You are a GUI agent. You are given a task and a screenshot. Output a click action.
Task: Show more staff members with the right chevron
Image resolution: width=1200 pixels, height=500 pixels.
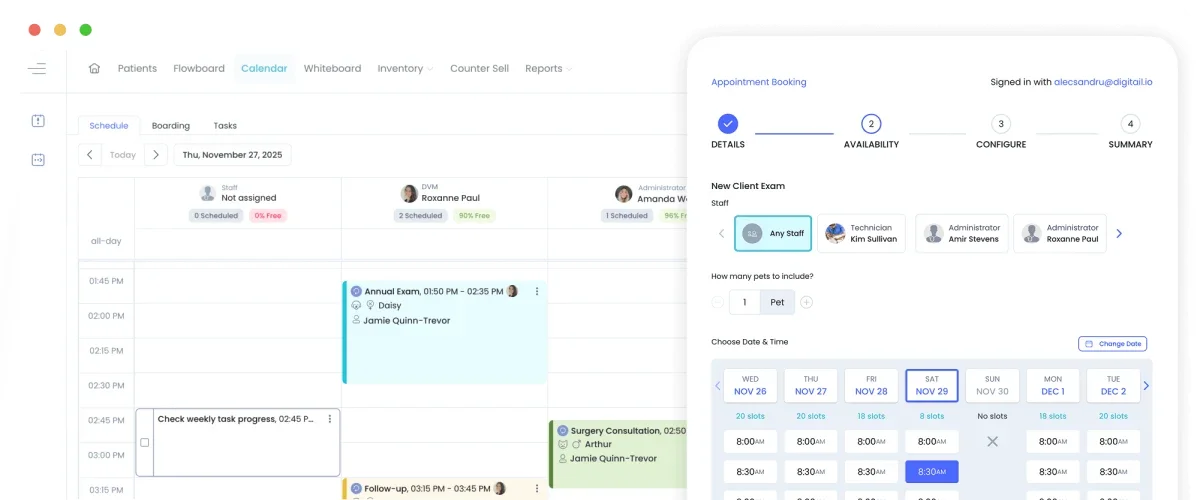click(x=1119, y=234)
